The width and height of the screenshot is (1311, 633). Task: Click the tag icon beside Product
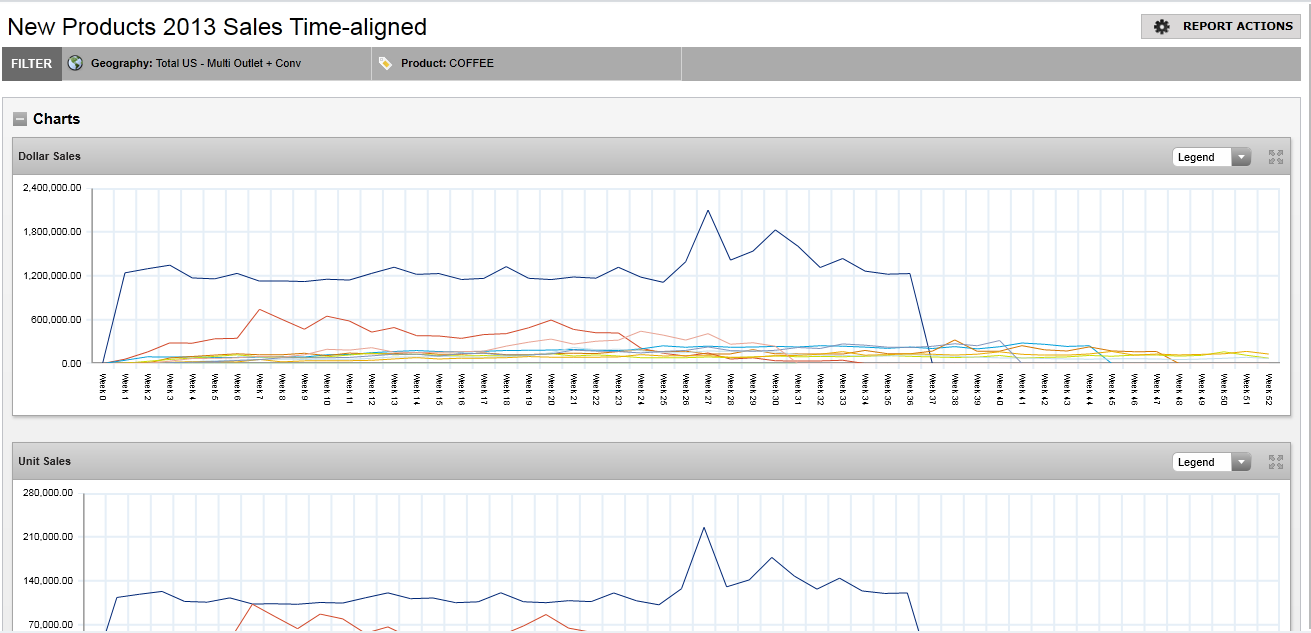(x=385, y=63)
